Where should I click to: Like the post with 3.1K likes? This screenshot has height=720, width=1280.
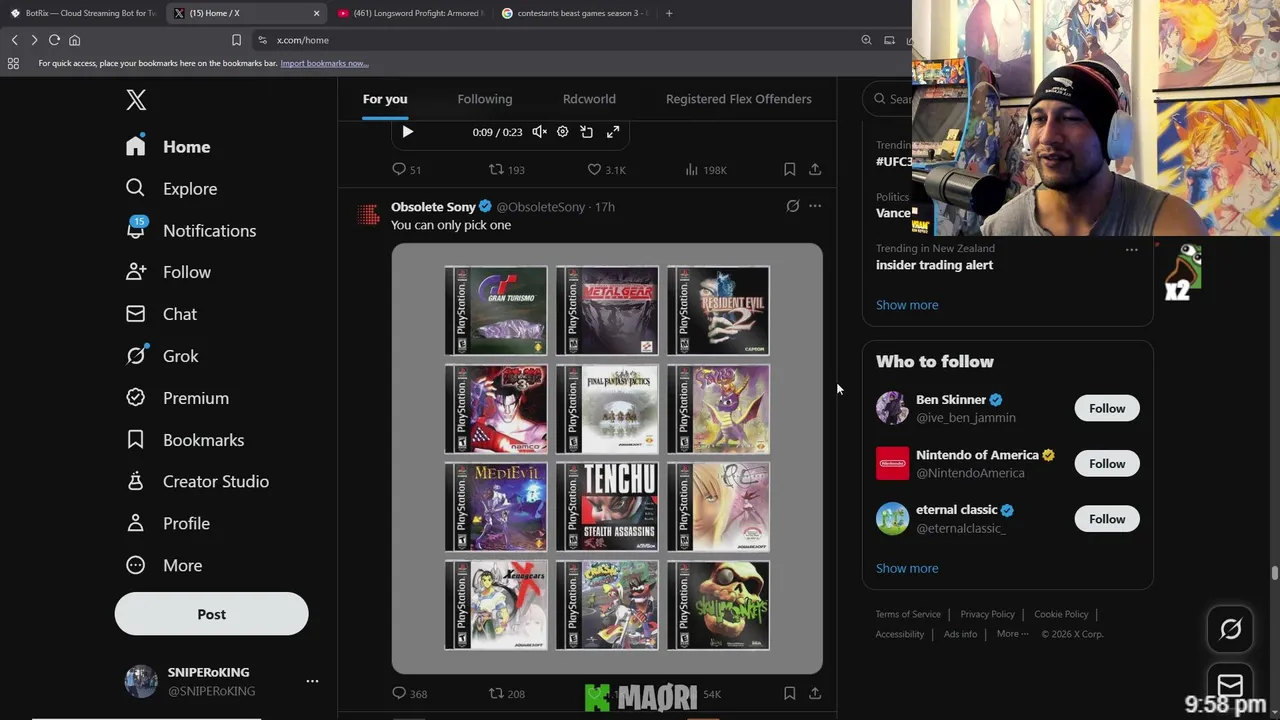606,170
